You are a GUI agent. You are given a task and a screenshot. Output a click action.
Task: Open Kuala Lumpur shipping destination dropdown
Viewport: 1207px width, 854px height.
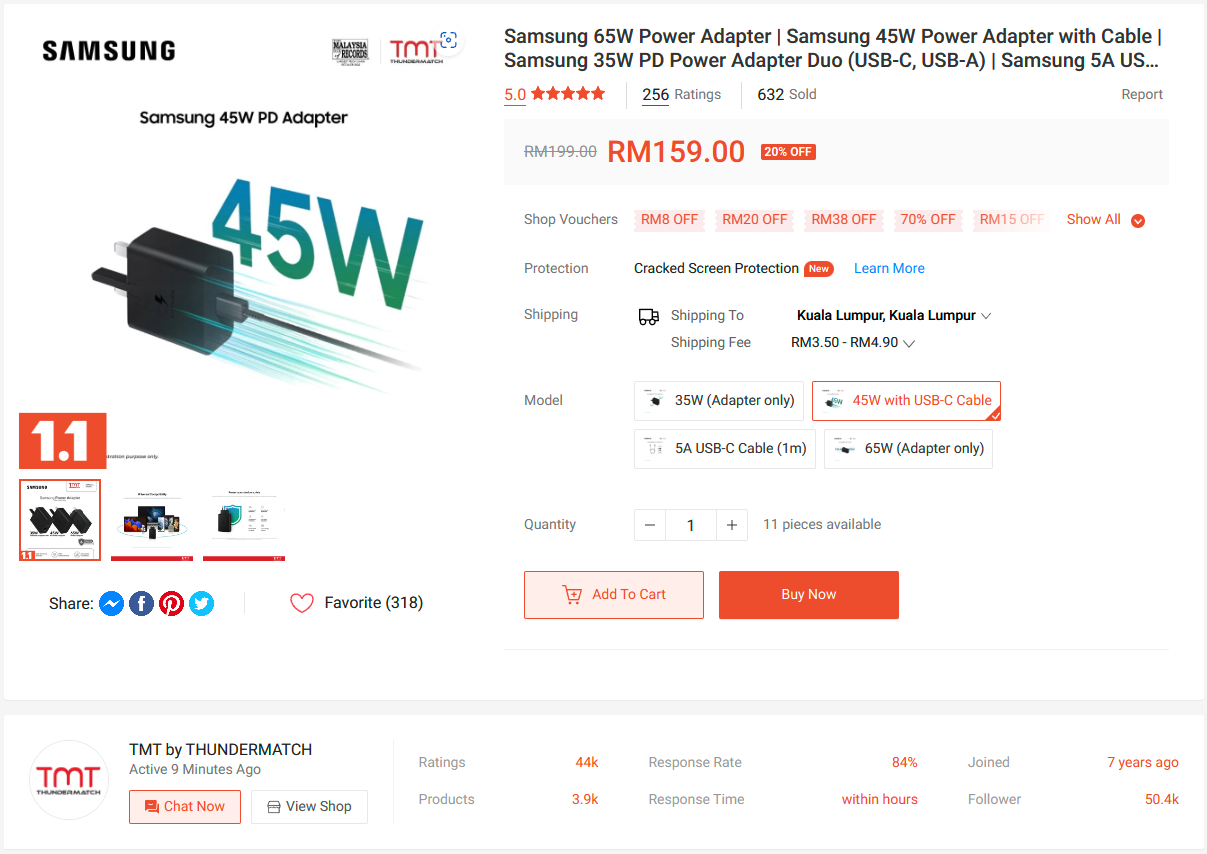click(893, 316)
